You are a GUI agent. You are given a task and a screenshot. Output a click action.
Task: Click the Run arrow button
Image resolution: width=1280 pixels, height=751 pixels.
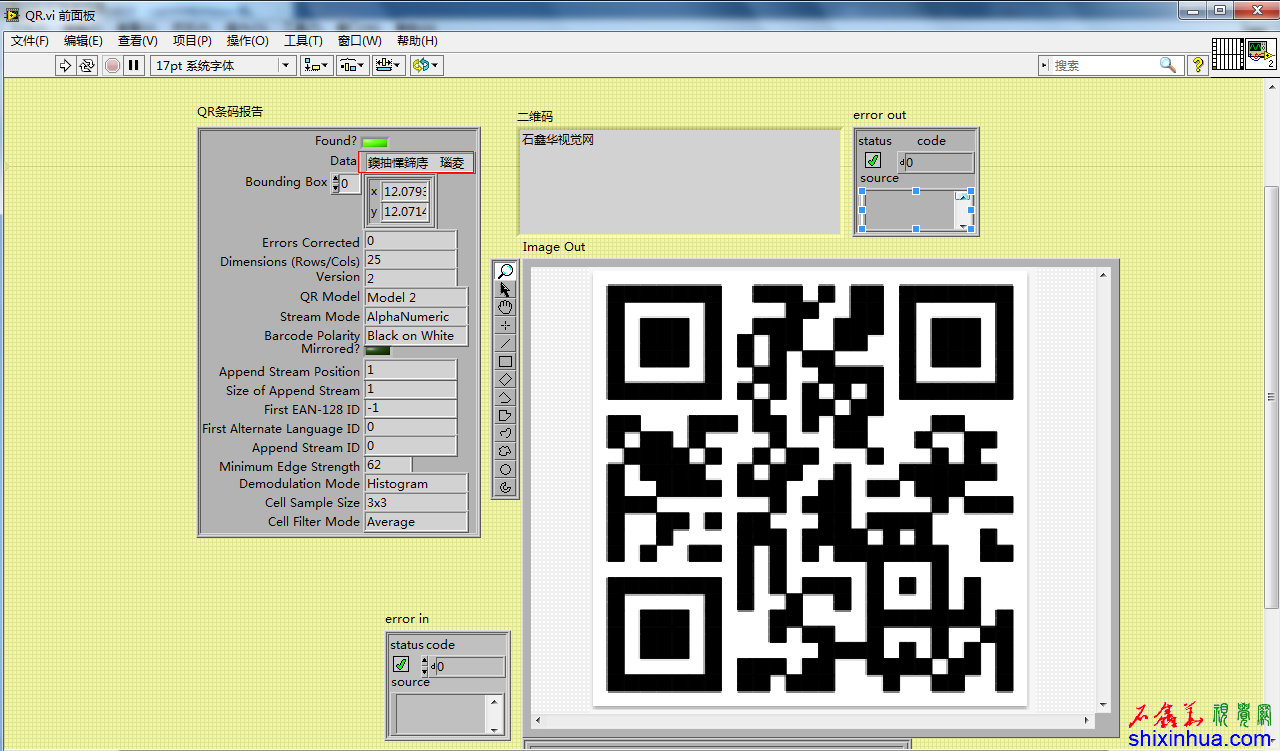[65, 65]
